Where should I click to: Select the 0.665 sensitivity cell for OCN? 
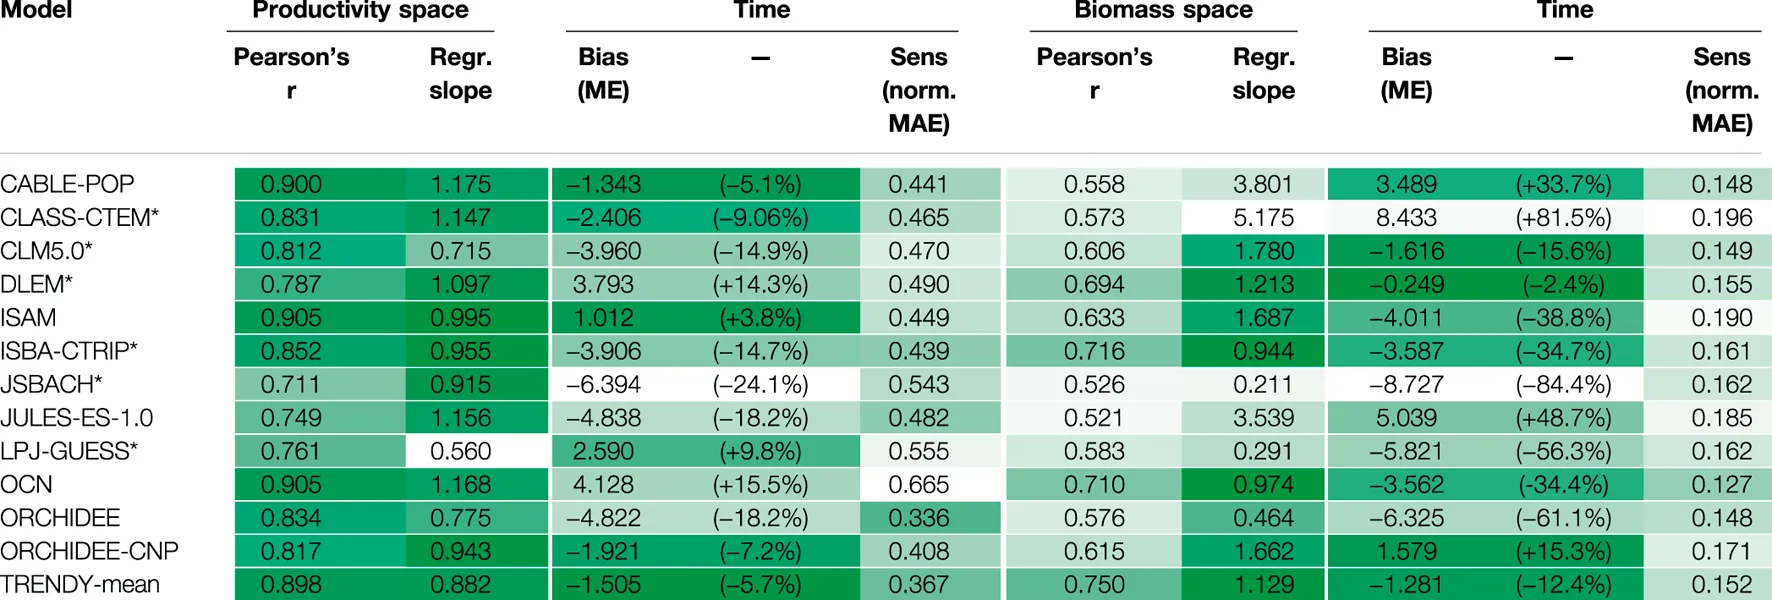point(919,485)
